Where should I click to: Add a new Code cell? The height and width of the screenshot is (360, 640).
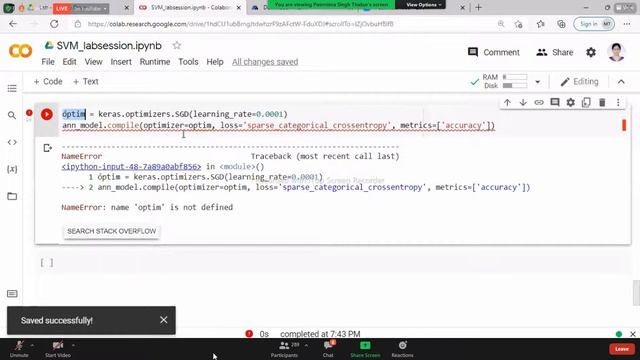point(48,82)
